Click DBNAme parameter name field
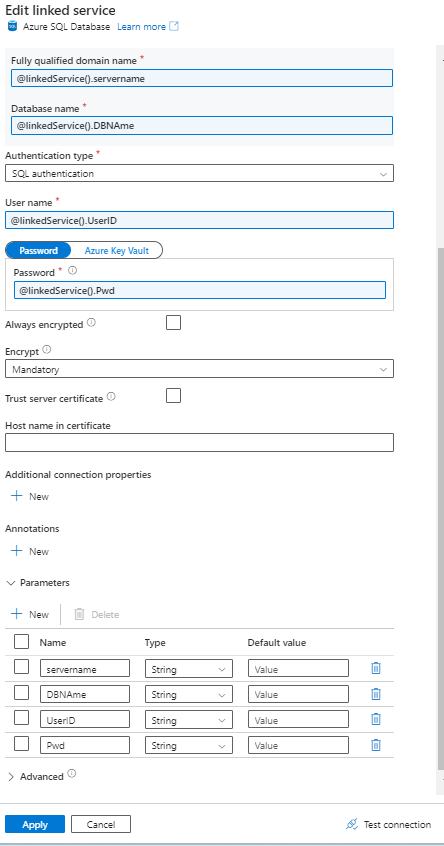Image resolution: width=444 pixels, height=846 pixels. pyautogui.click(x=85, y=694)
